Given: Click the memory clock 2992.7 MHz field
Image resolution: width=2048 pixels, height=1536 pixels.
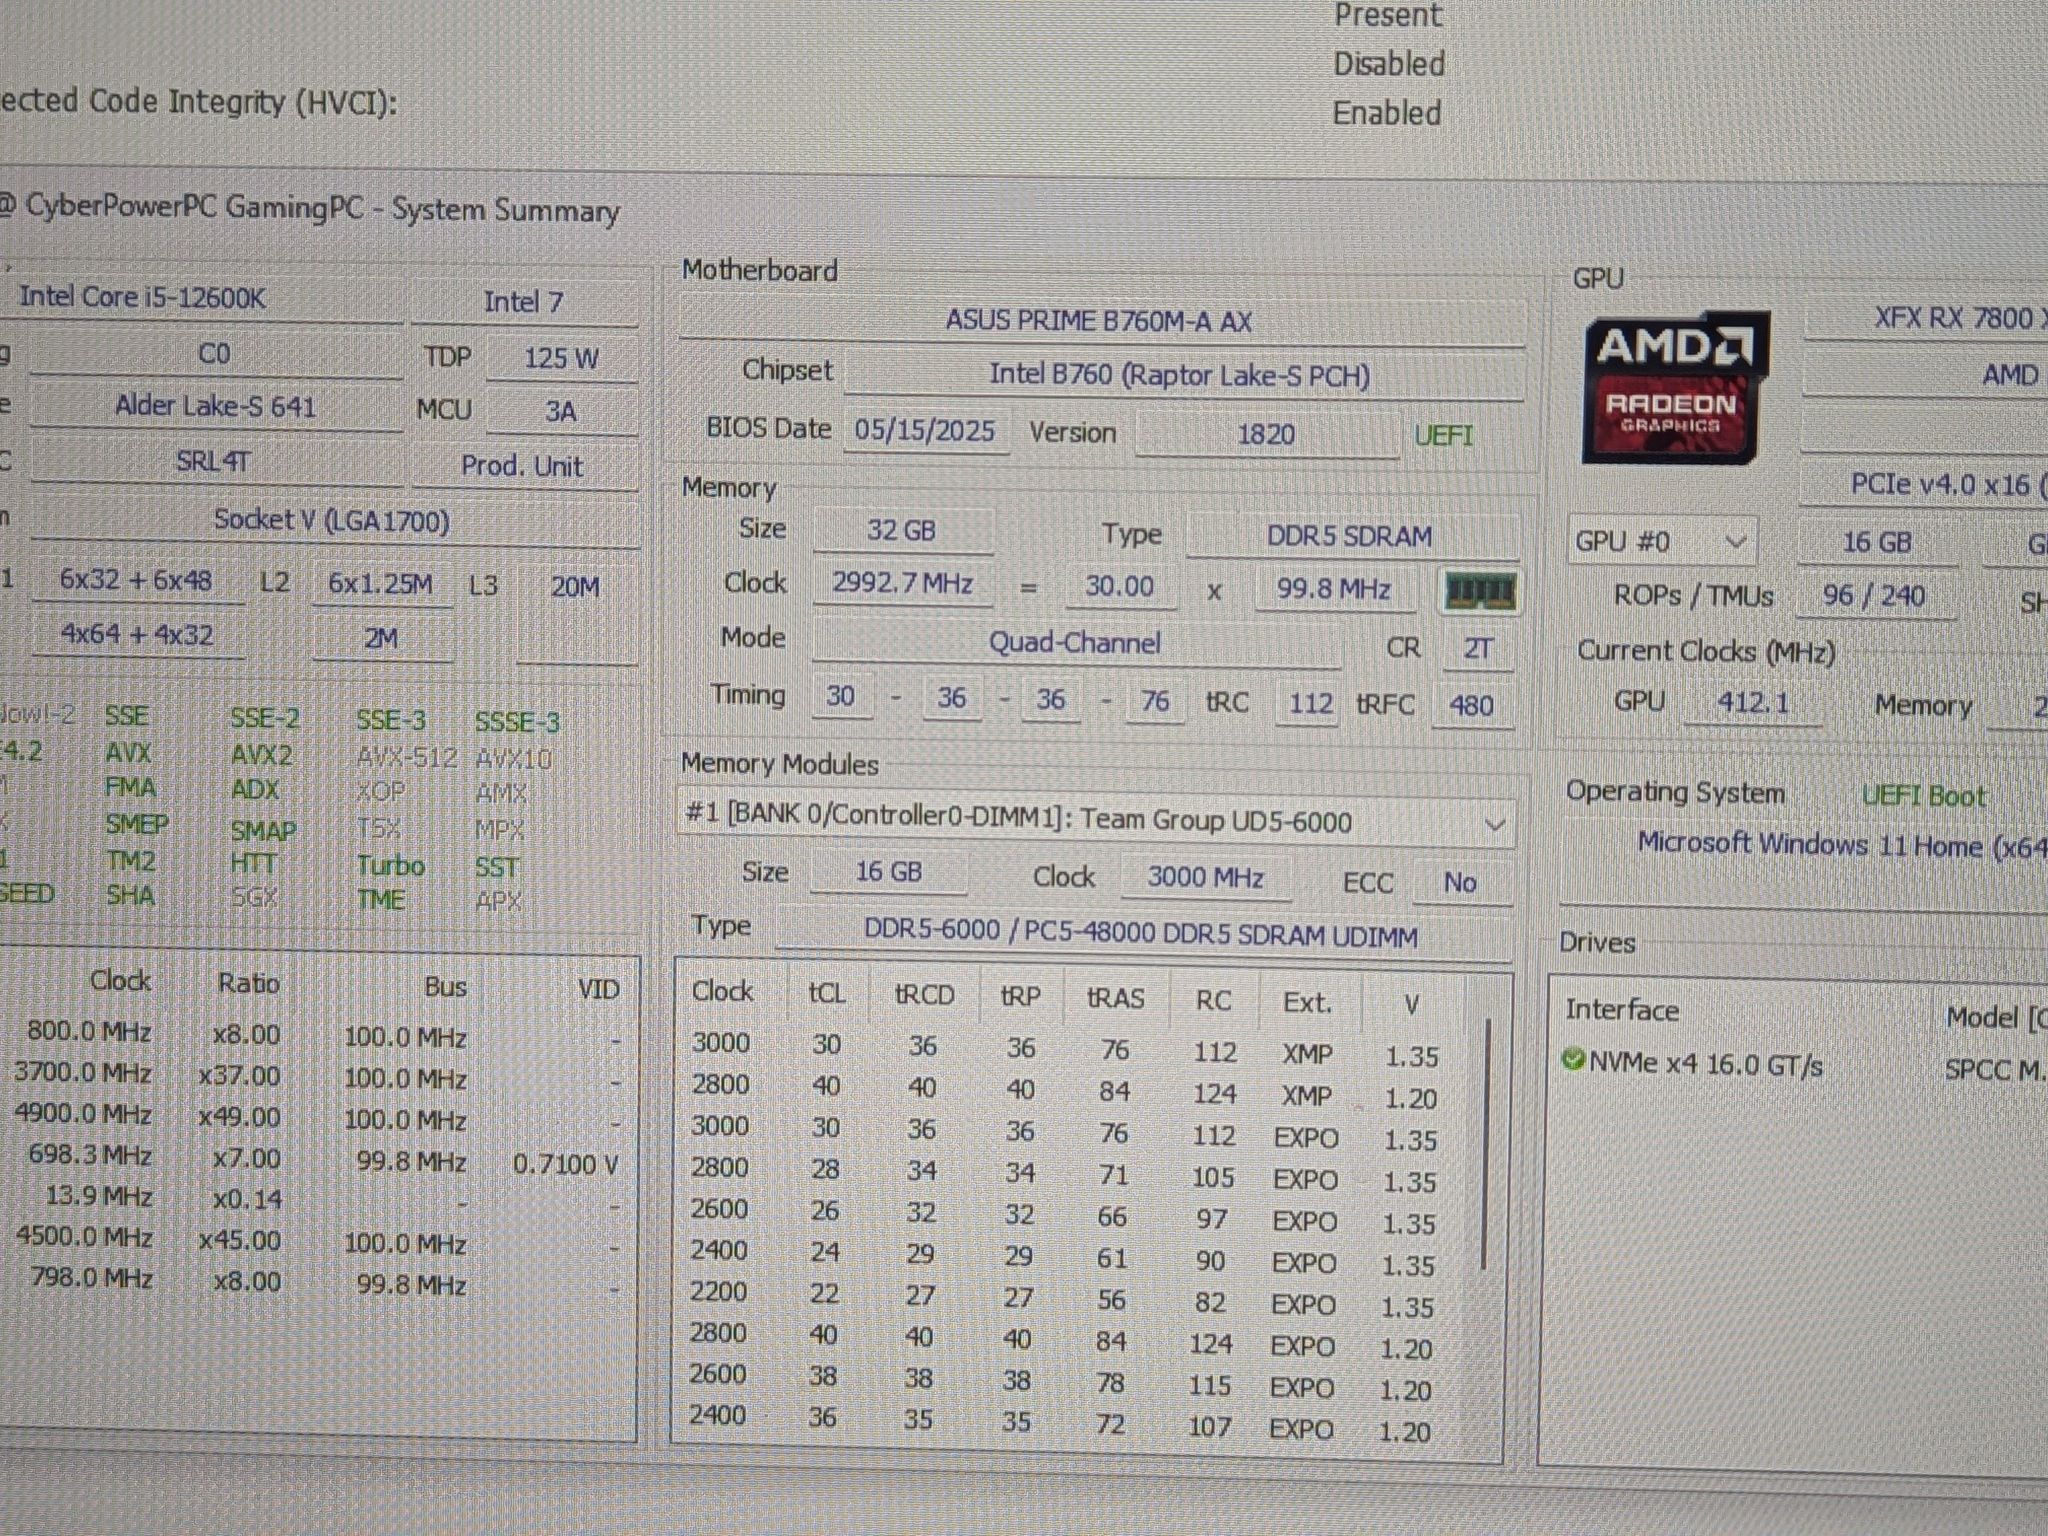Looking at the screenshot, I should [x=903, y=583].
